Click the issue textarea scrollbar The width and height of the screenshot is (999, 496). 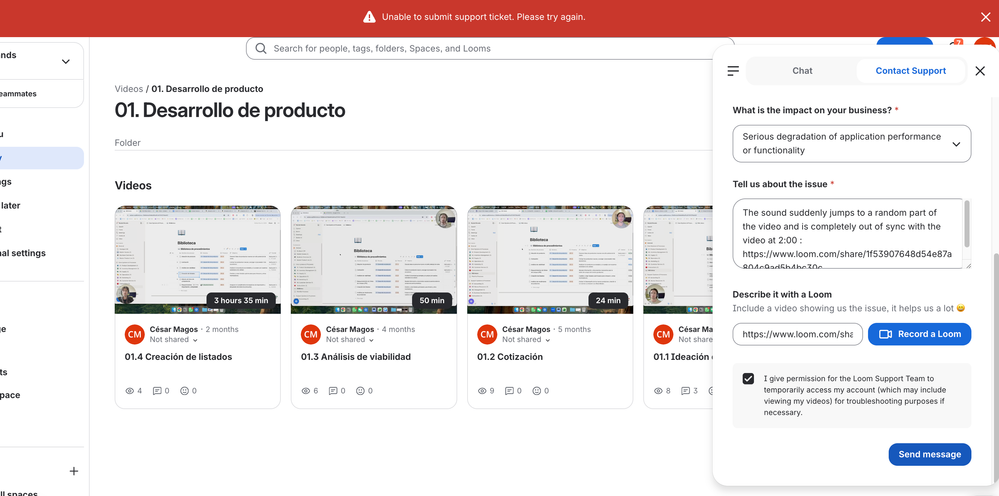pos(967,223)
